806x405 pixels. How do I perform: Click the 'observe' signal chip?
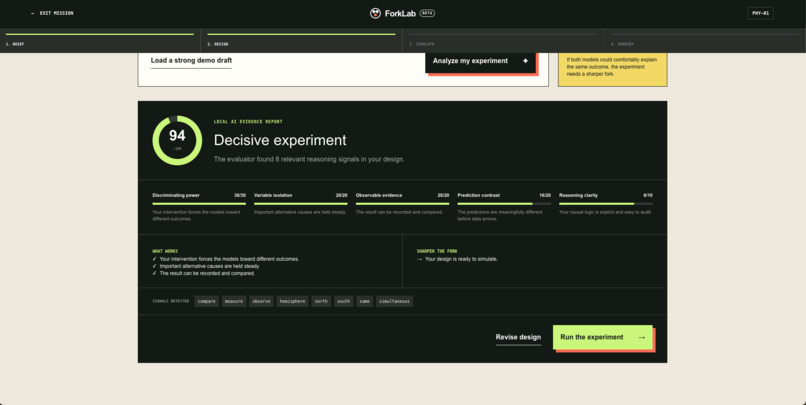point(261,302)
